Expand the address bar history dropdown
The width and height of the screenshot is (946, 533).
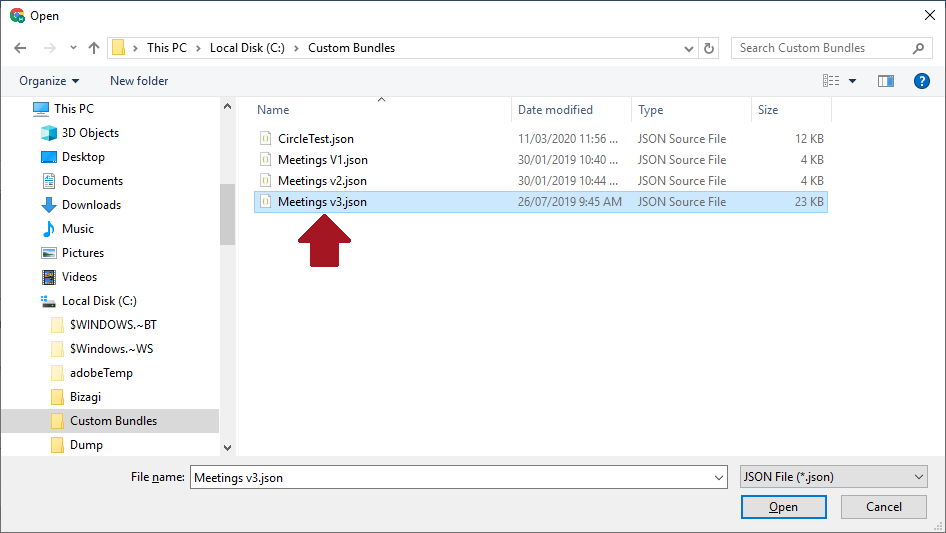(x=688, y=48)
